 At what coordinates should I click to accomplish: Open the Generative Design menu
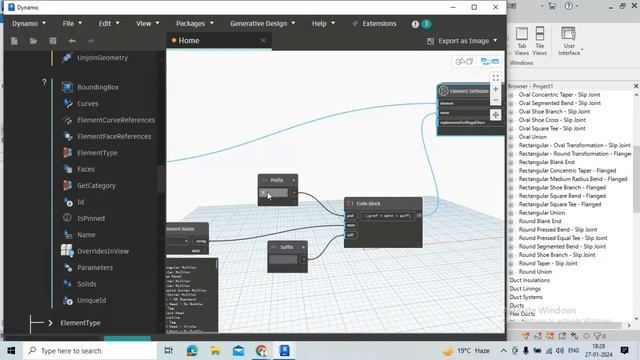pos(262,24)
